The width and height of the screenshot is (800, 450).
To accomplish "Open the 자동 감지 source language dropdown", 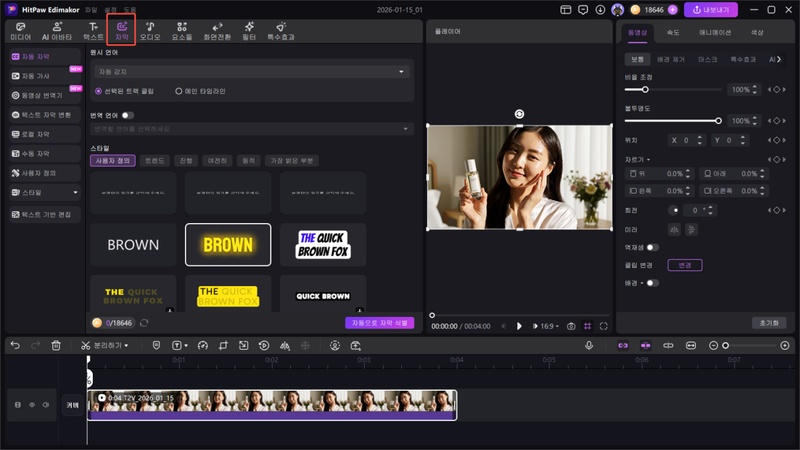I will (252, 72).
